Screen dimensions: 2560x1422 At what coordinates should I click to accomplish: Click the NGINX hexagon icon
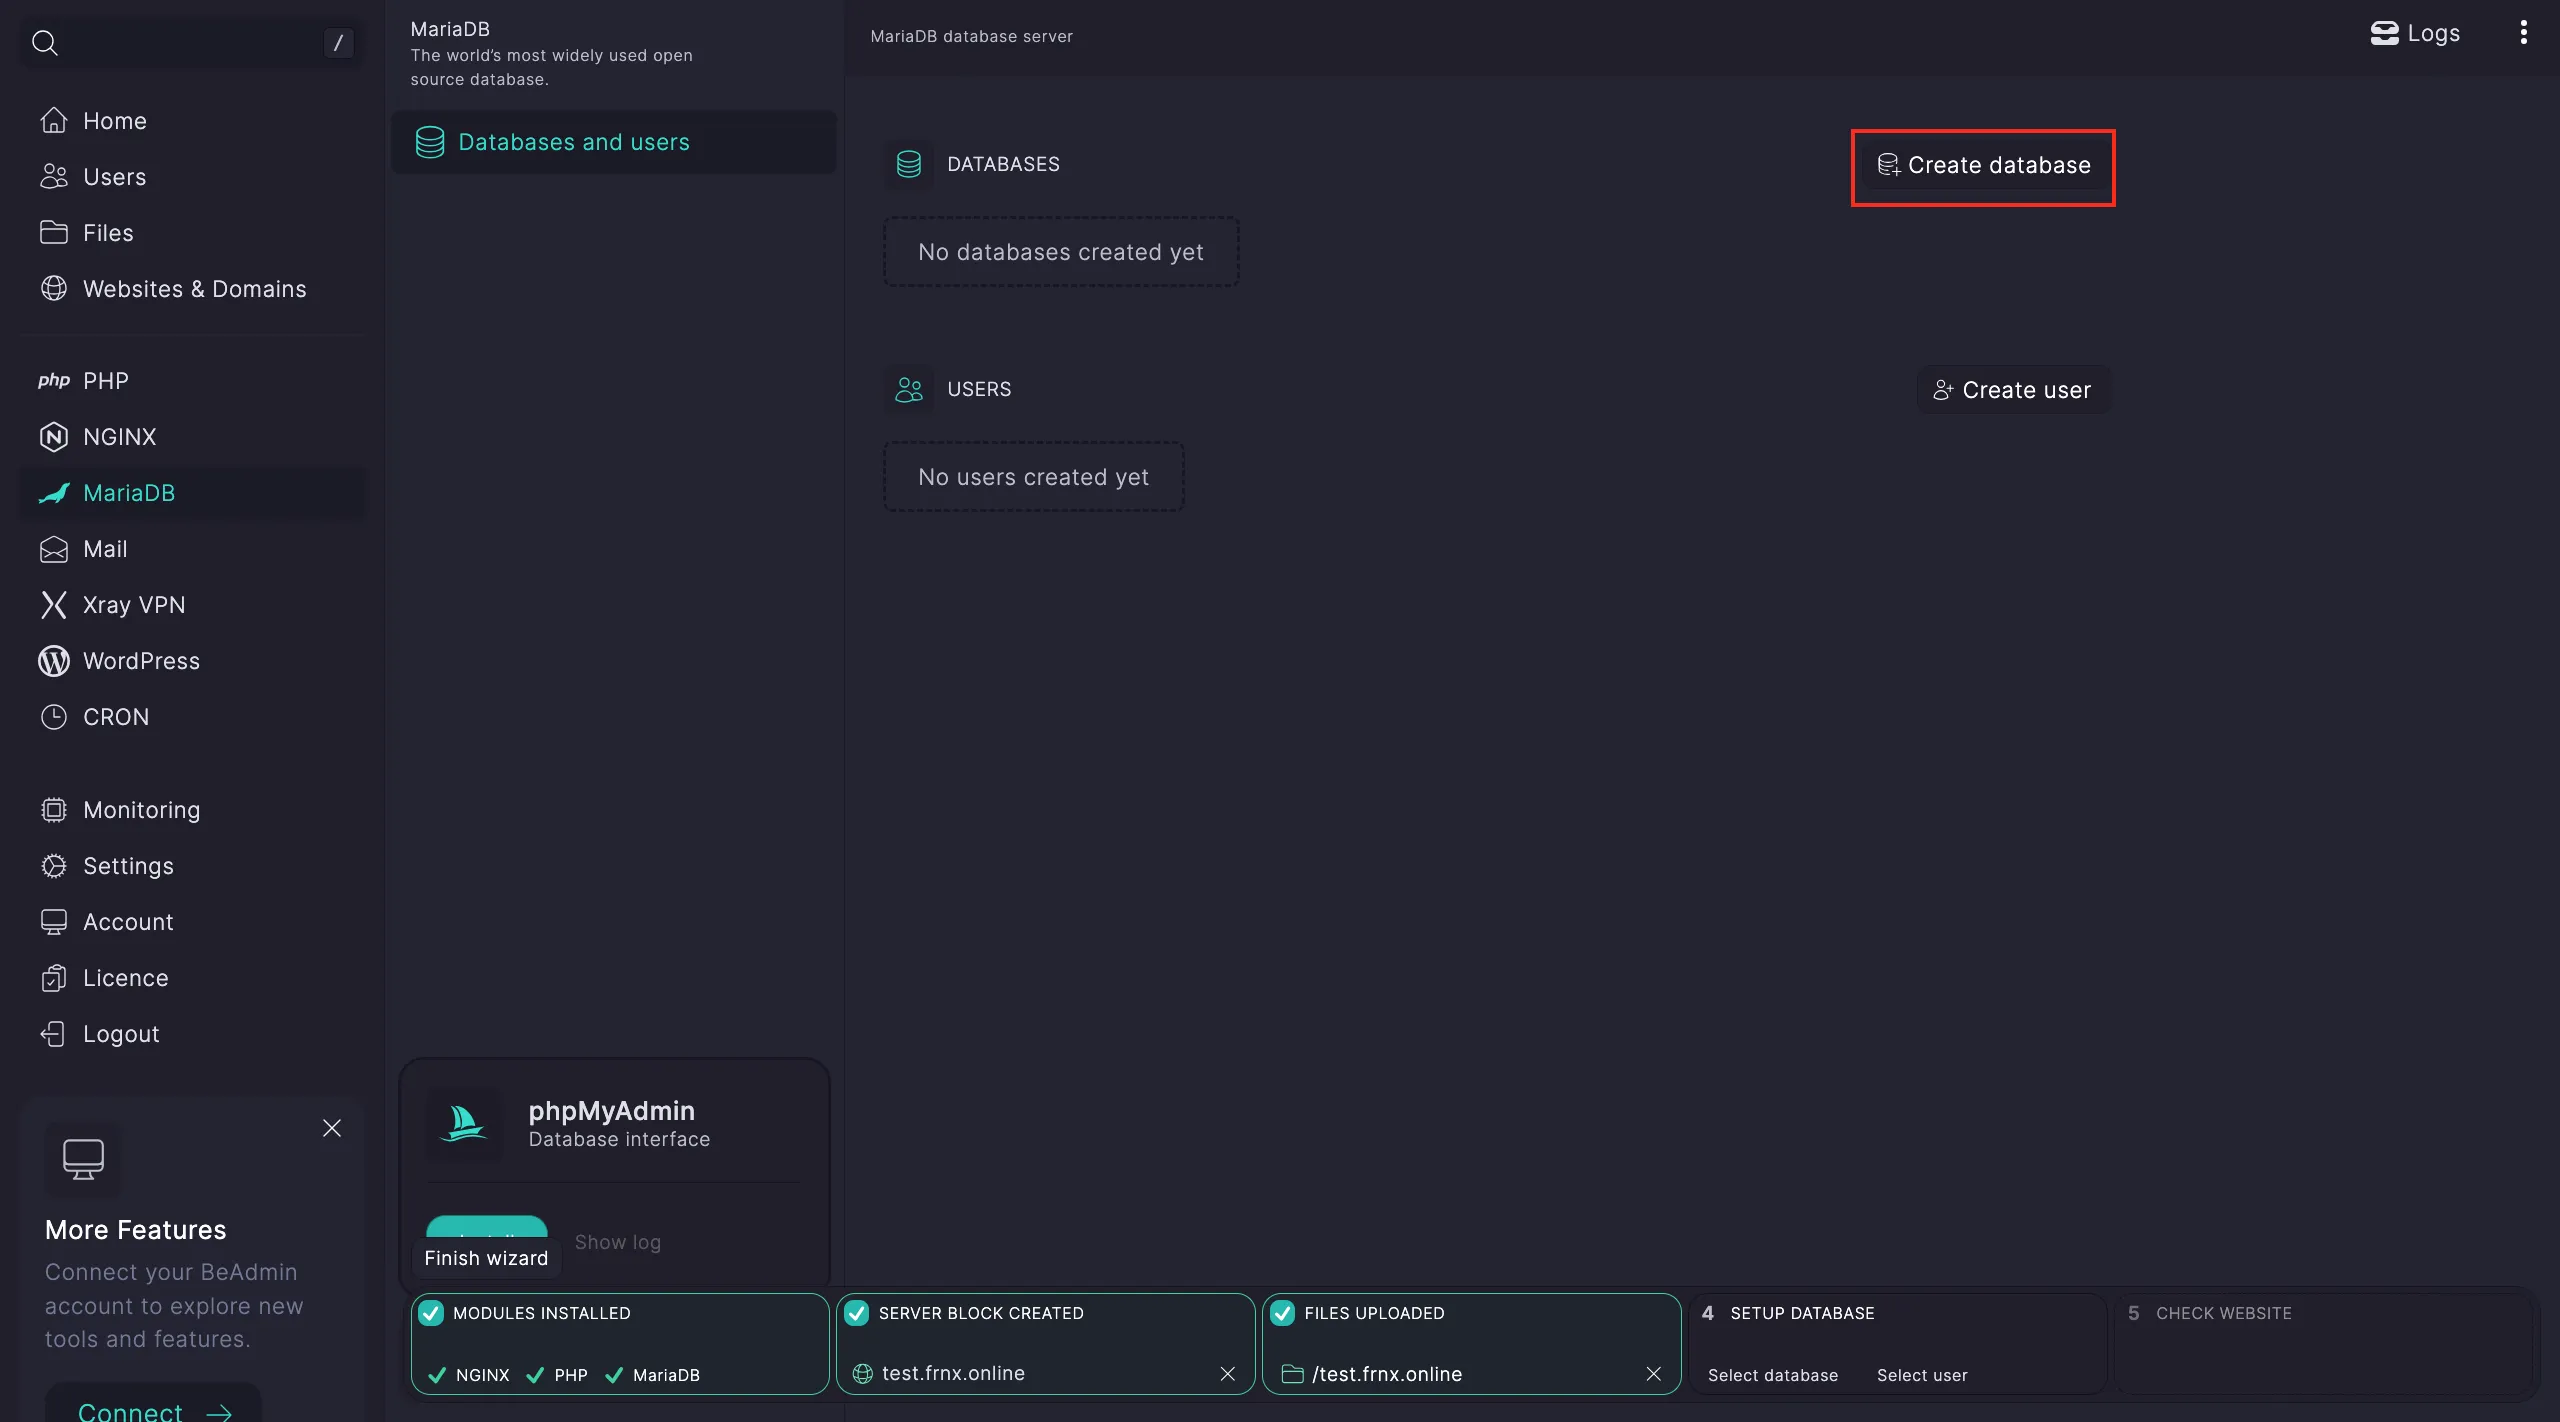pyautogui.click(x=54, y=437)
